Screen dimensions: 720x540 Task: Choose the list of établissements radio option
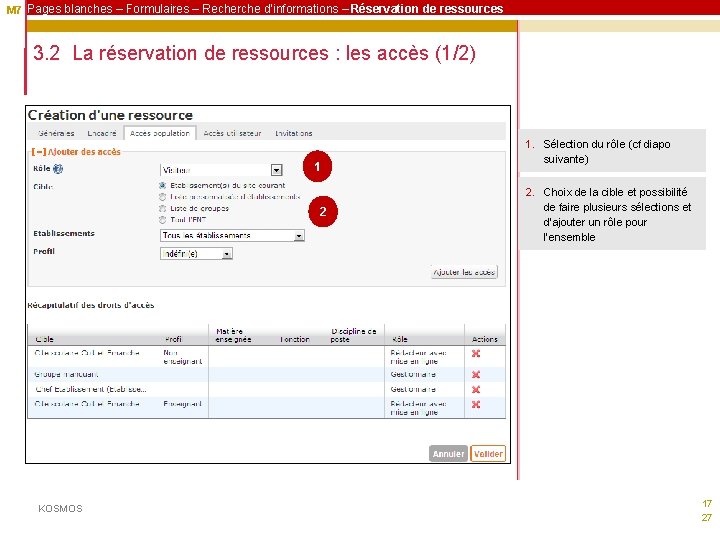click(162, 197)
